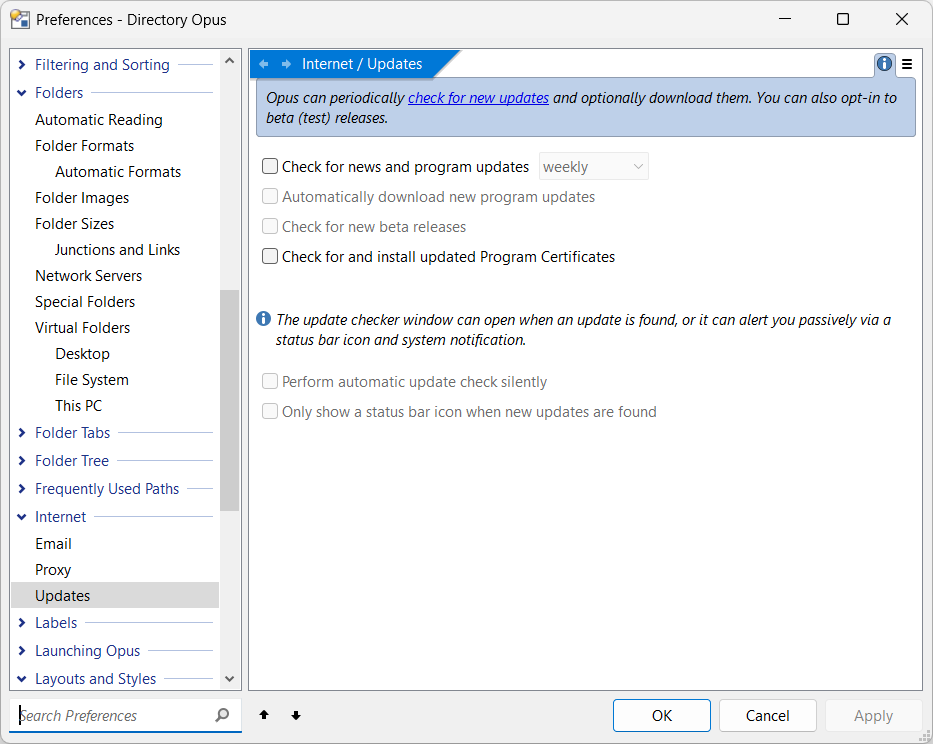This screenshot has height=744, width=933.
Task: Tick Only show a status bar icon option
Action: 270,411
